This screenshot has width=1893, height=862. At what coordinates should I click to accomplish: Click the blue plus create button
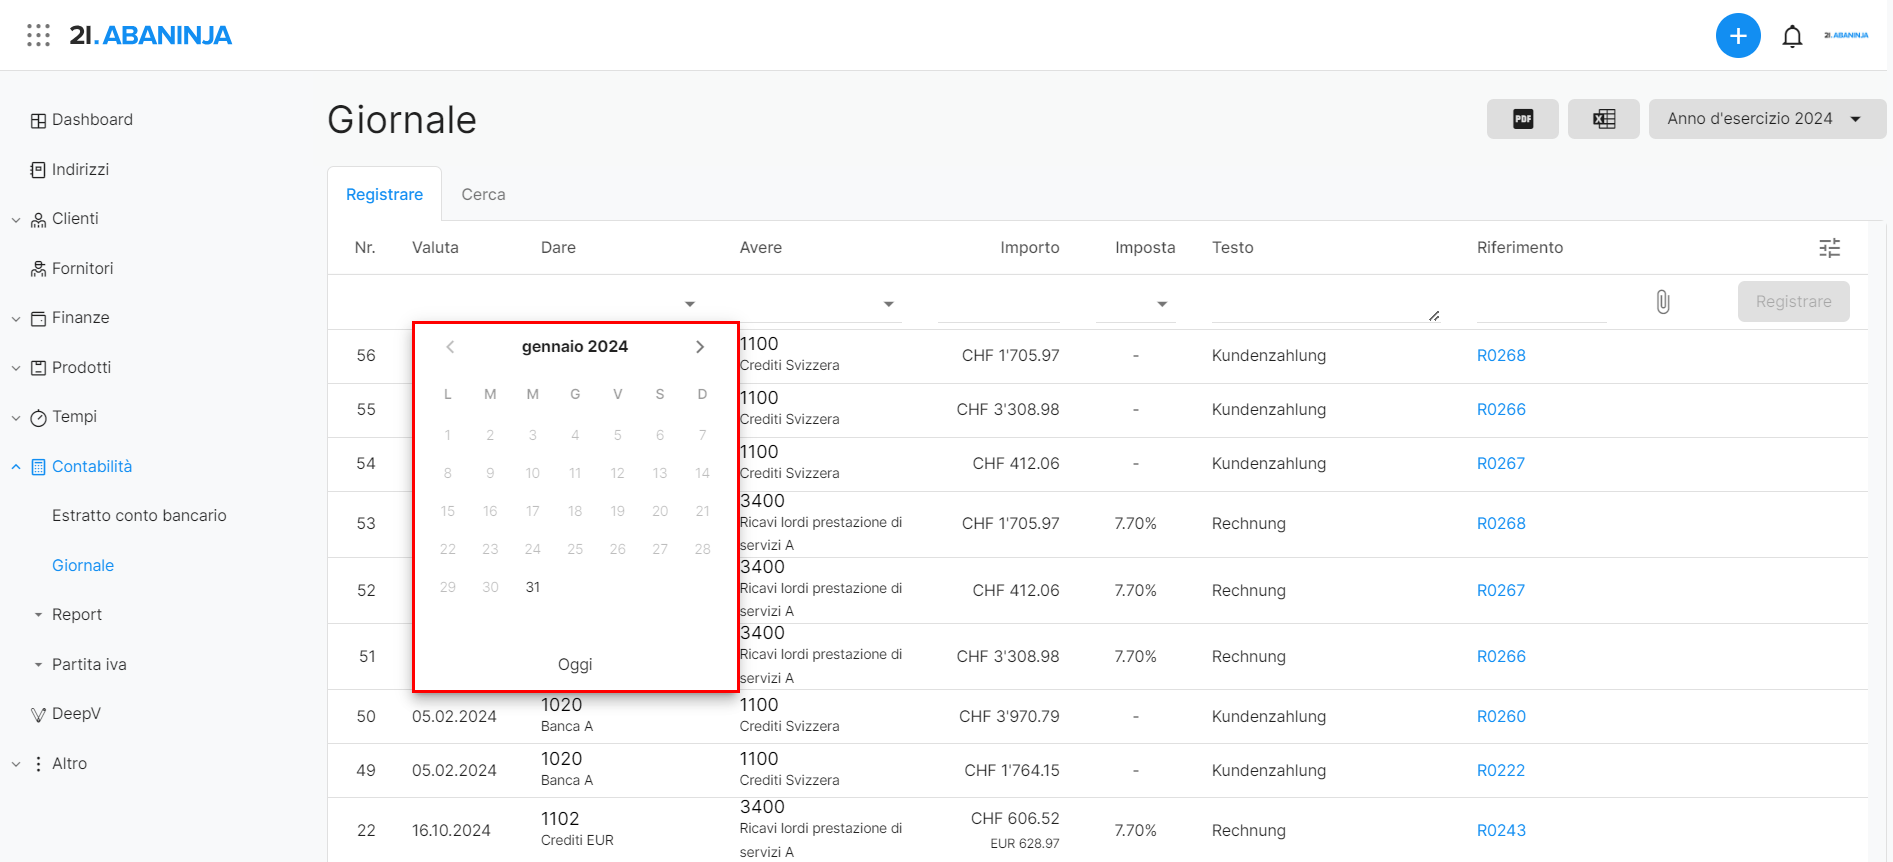1738,36
